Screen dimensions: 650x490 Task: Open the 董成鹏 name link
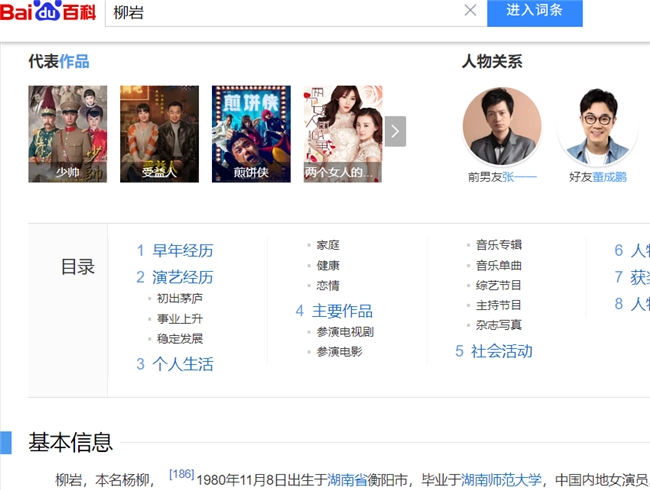[611, 177]
